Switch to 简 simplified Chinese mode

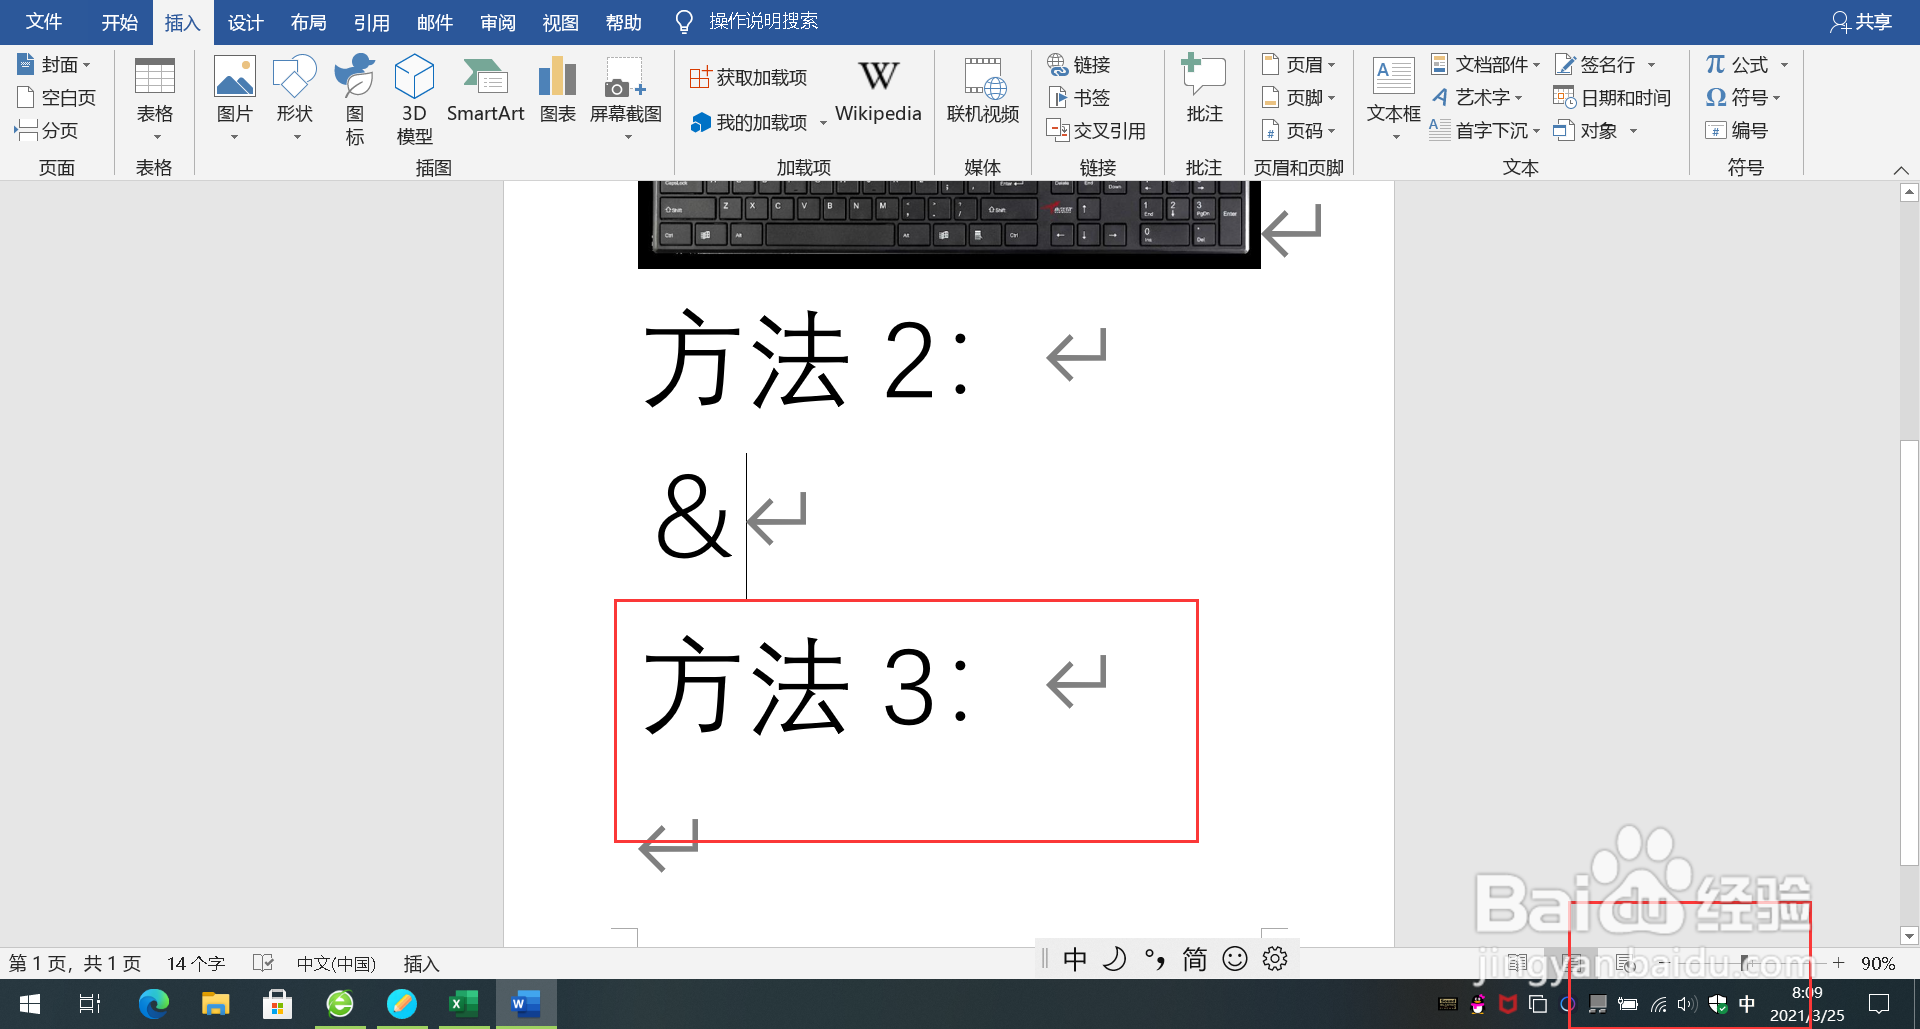pyautogui.click(x=1194, y=958)
